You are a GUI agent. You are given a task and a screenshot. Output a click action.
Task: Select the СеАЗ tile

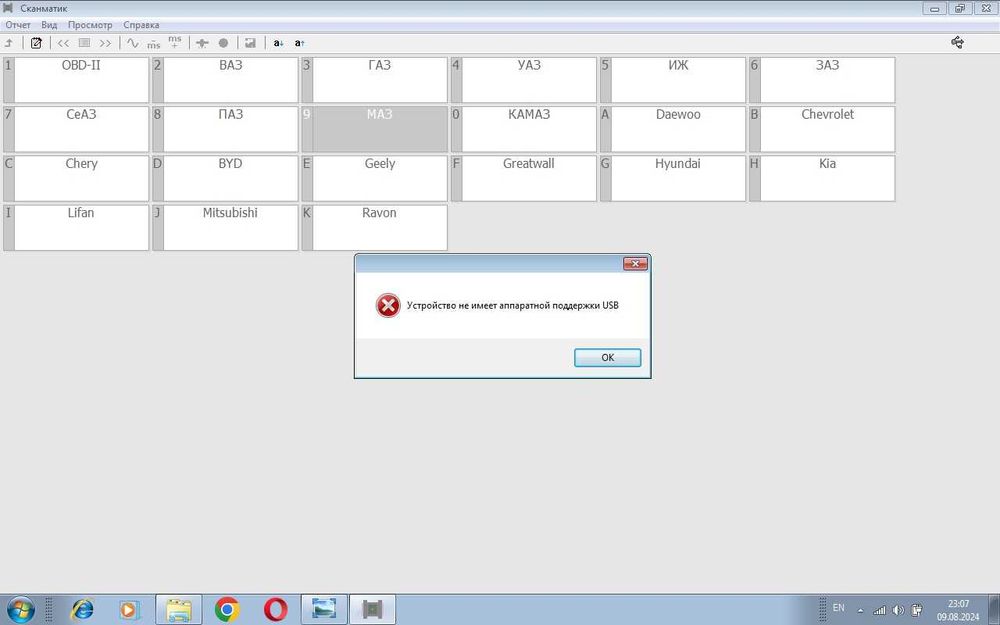[77, 129]
